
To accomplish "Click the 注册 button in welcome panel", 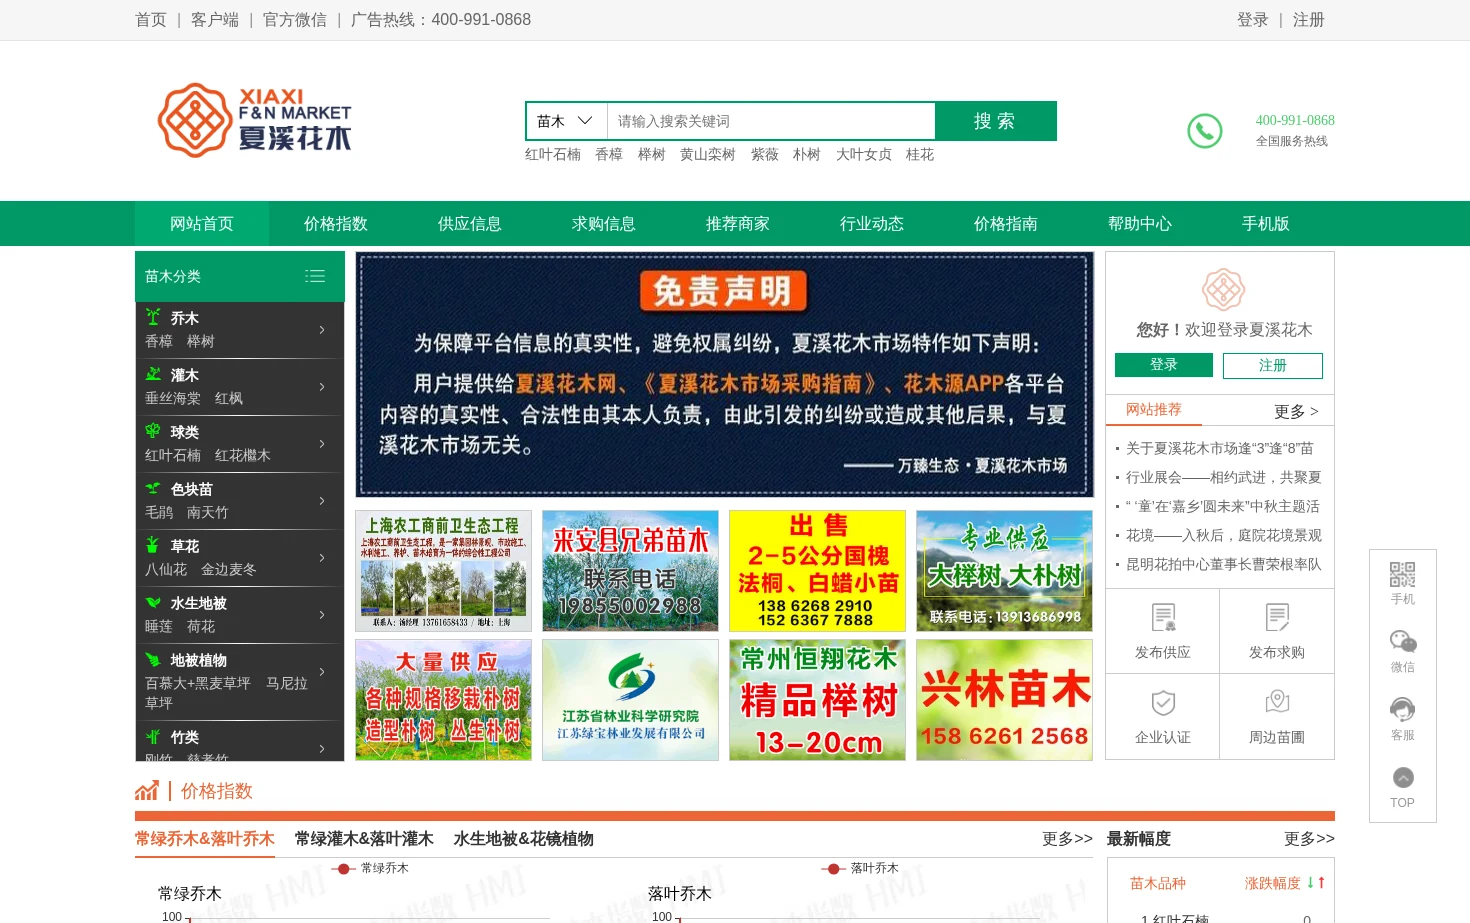I will point(1273,365).
